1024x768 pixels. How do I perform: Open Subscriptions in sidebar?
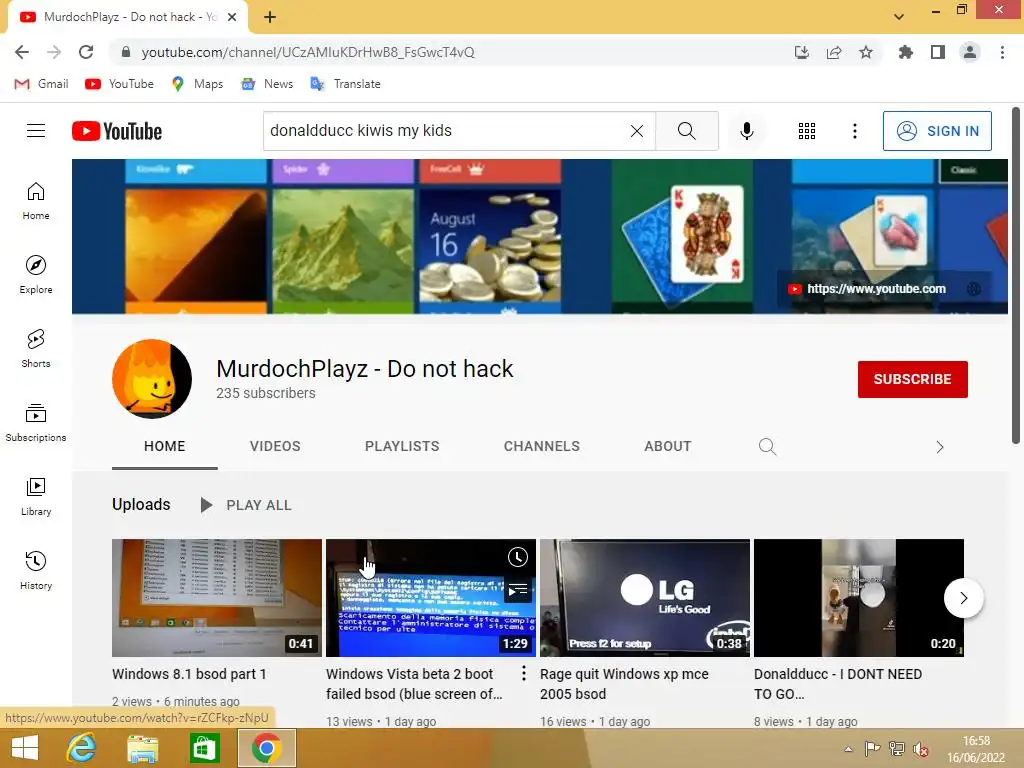pos(36,423)
